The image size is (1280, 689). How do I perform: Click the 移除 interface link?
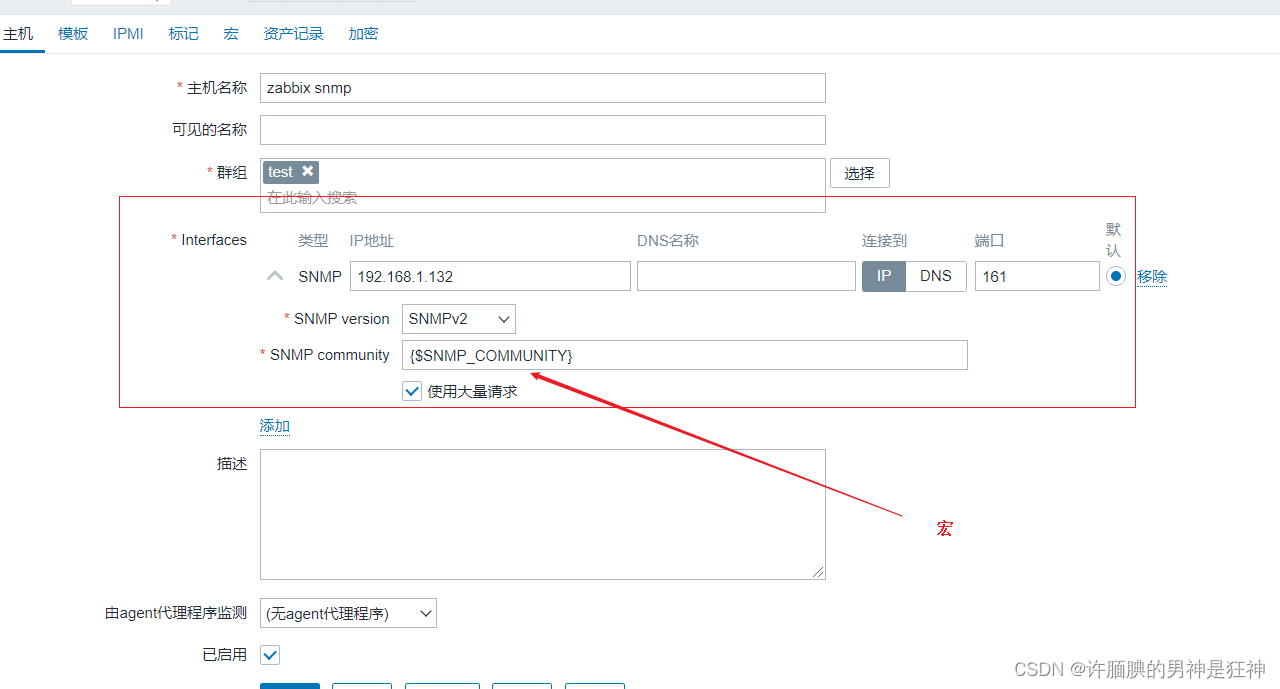1152,277
